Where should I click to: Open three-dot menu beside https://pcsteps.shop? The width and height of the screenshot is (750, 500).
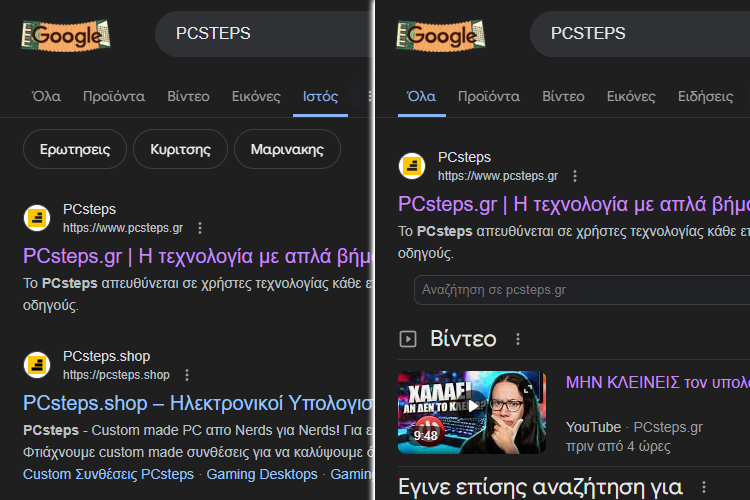187,375
